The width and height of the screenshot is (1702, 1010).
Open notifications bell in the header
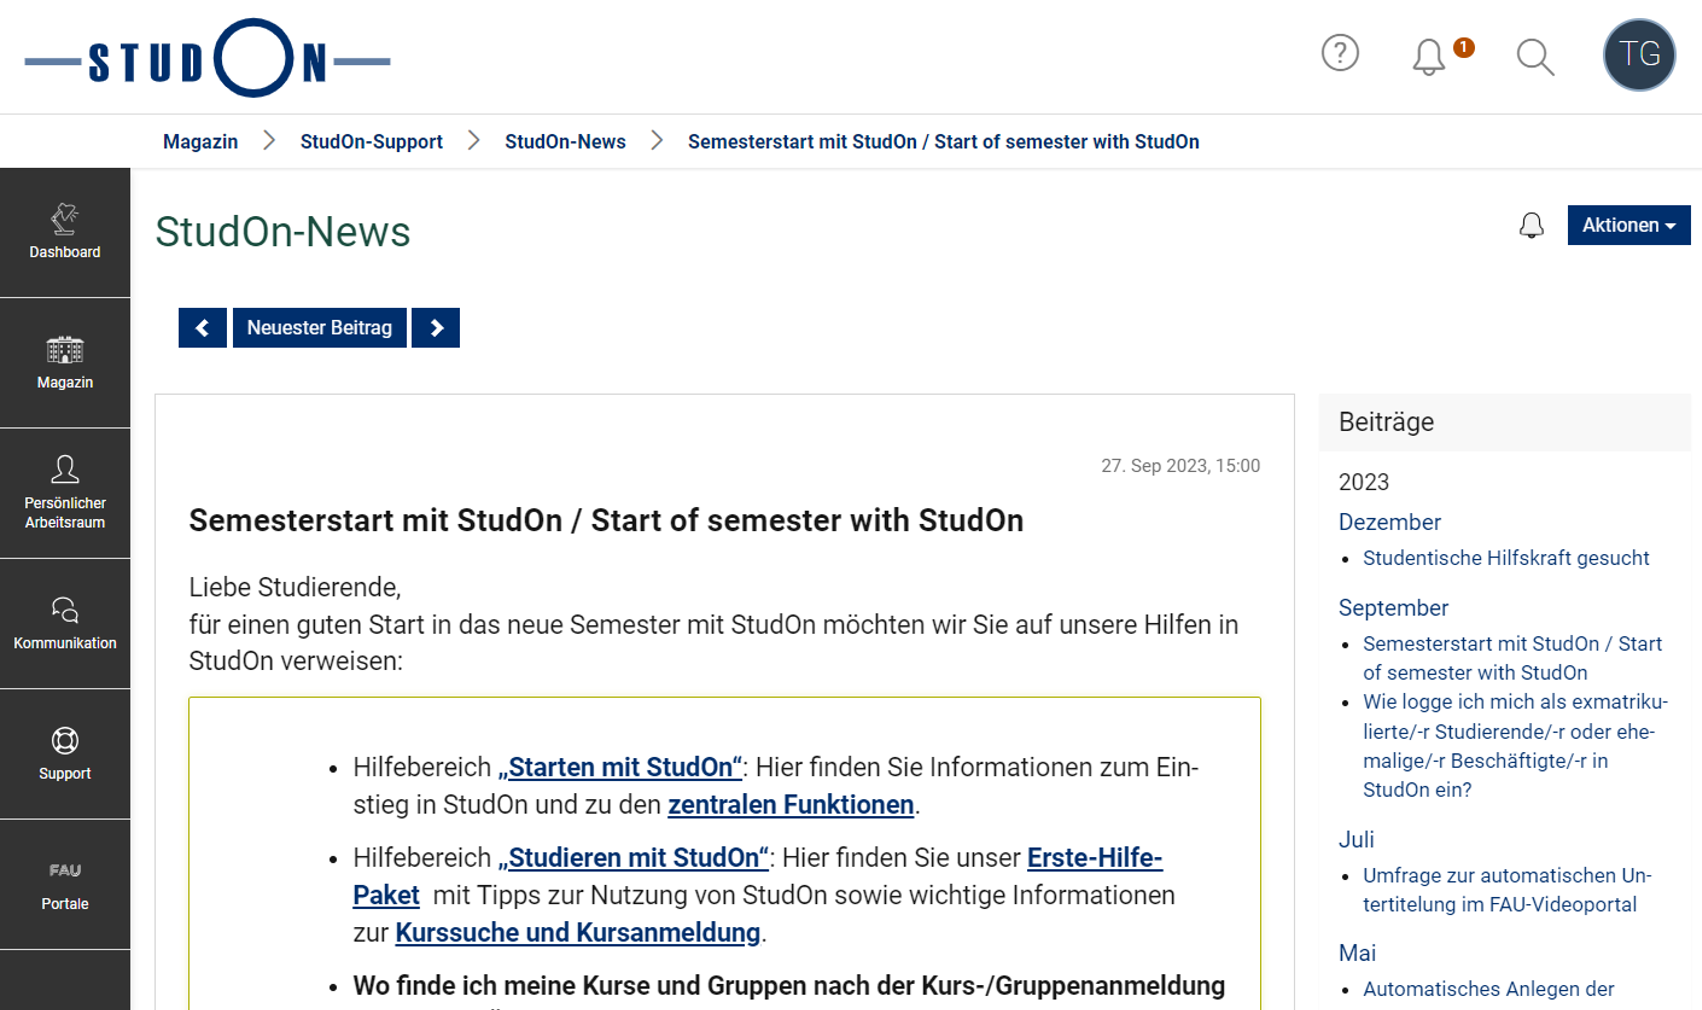click(1429, 56)
